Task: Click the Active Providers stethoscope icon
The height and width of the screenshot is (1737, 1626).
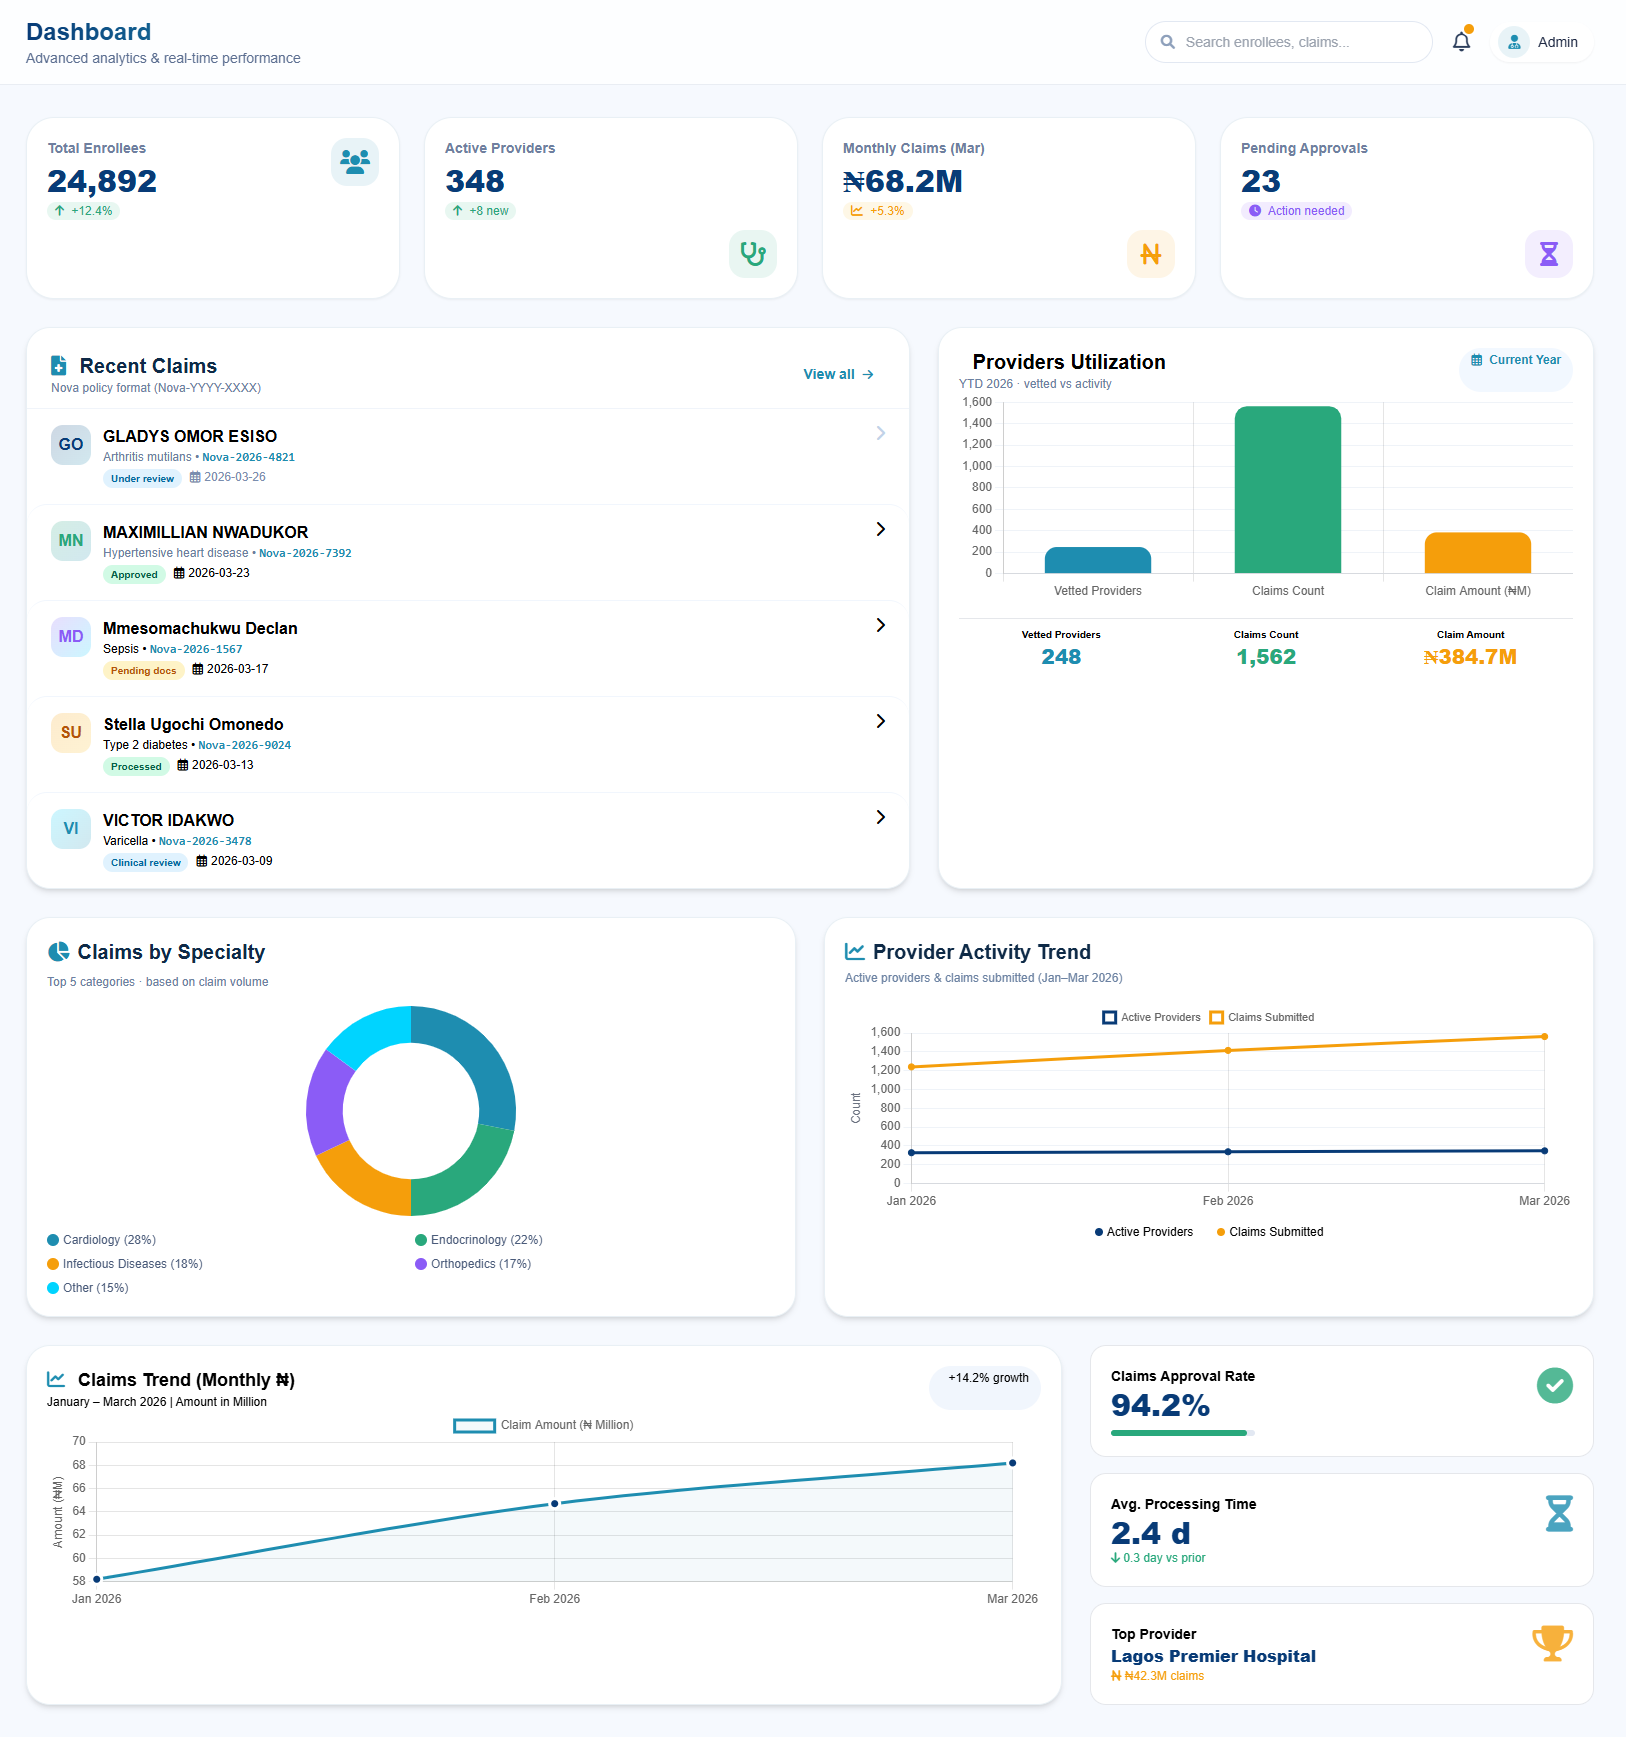Action: click(752, 253)
